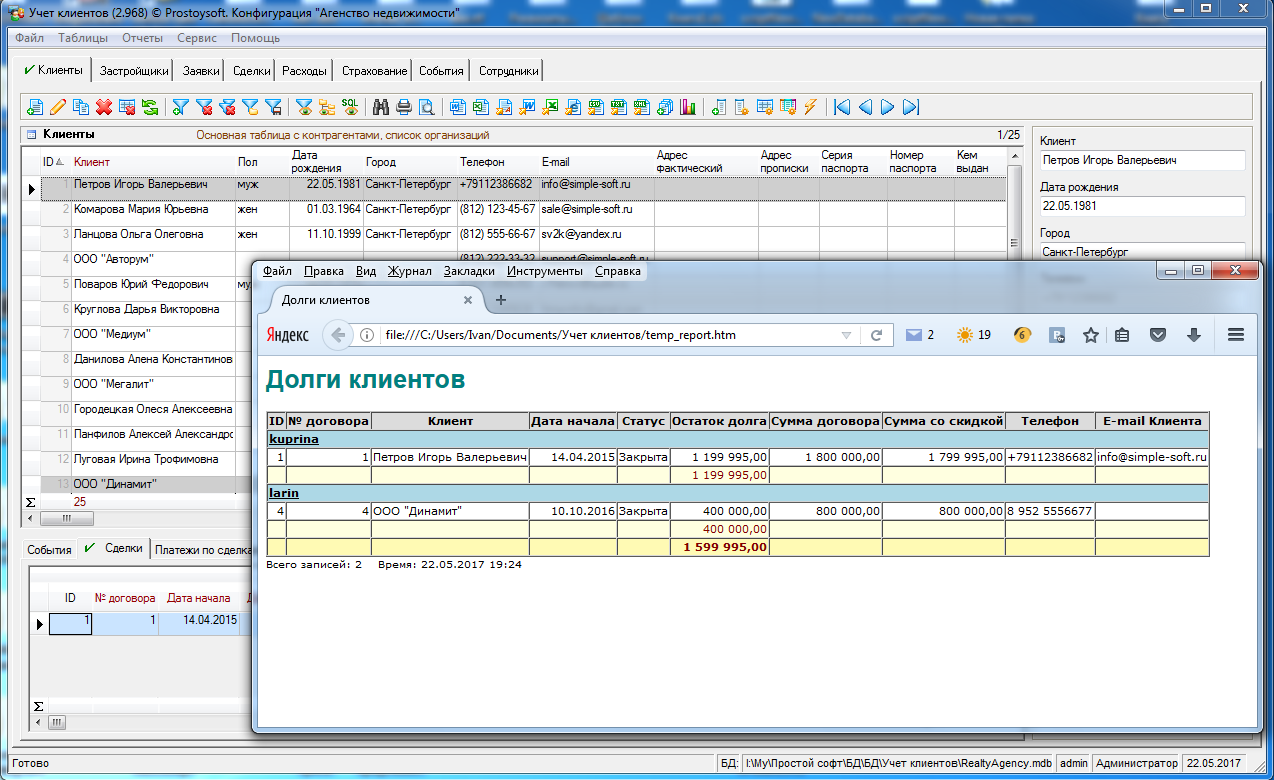Switch to the Страхование tab

(x=374, y=71)
